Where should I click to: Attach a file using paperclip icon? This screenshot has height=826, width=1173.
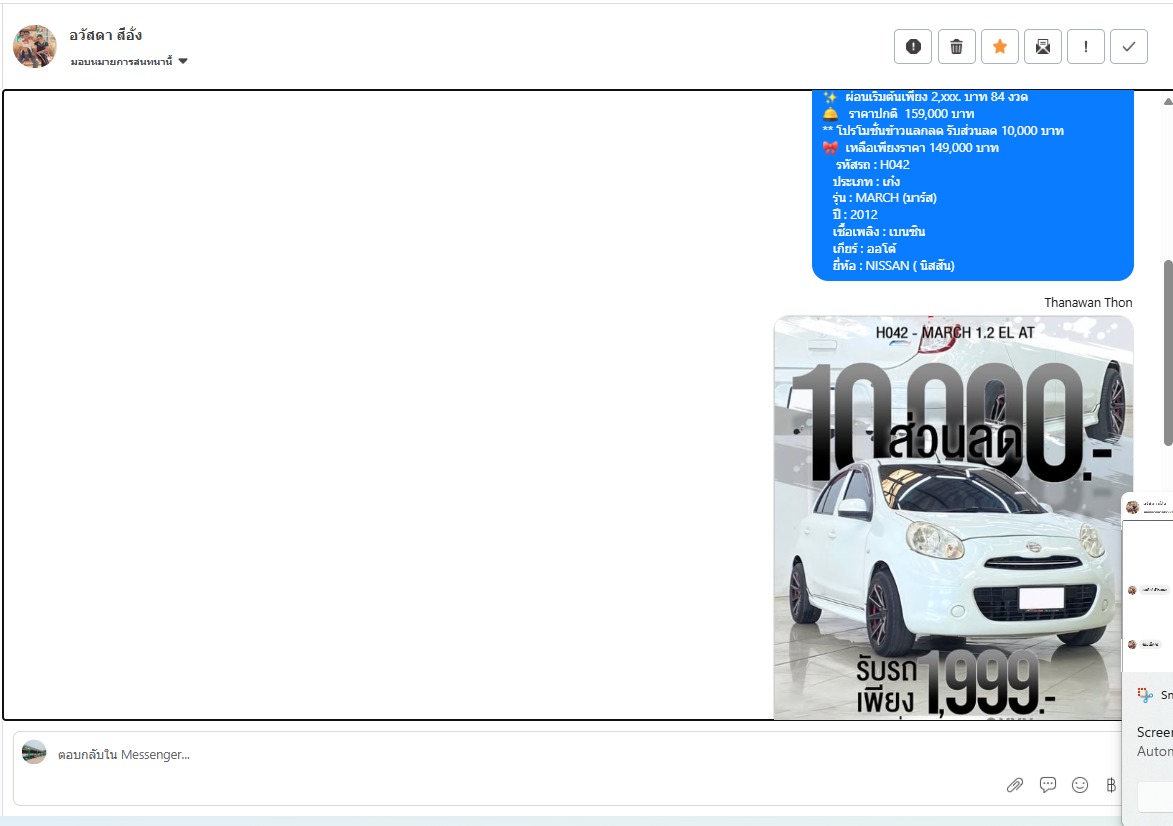(x=1015, y=785)
